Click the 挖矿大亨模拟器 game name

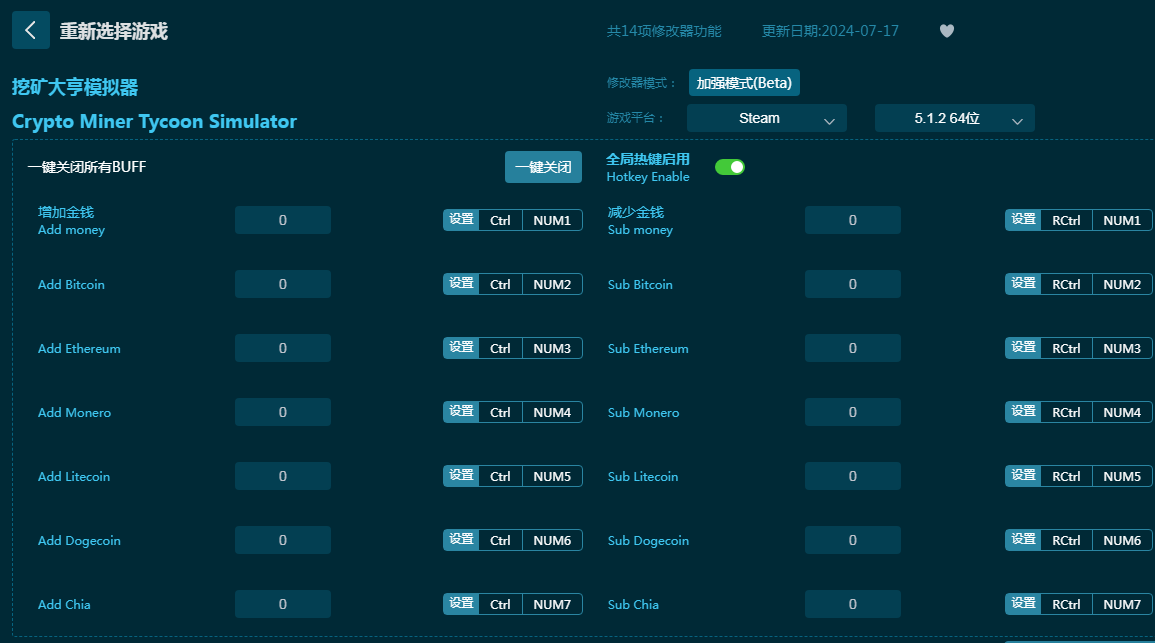click(x=75, y=88)
